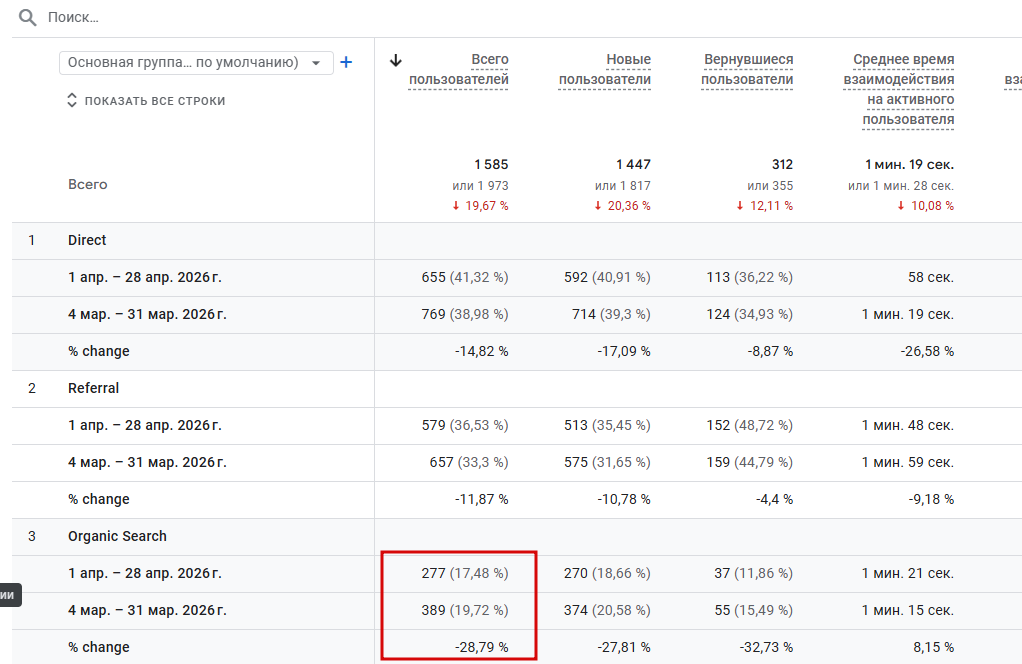Viewport: 1022px width, 664px height.
Task: Click the dropdown caret in the dimension selector
Action: 317,63
